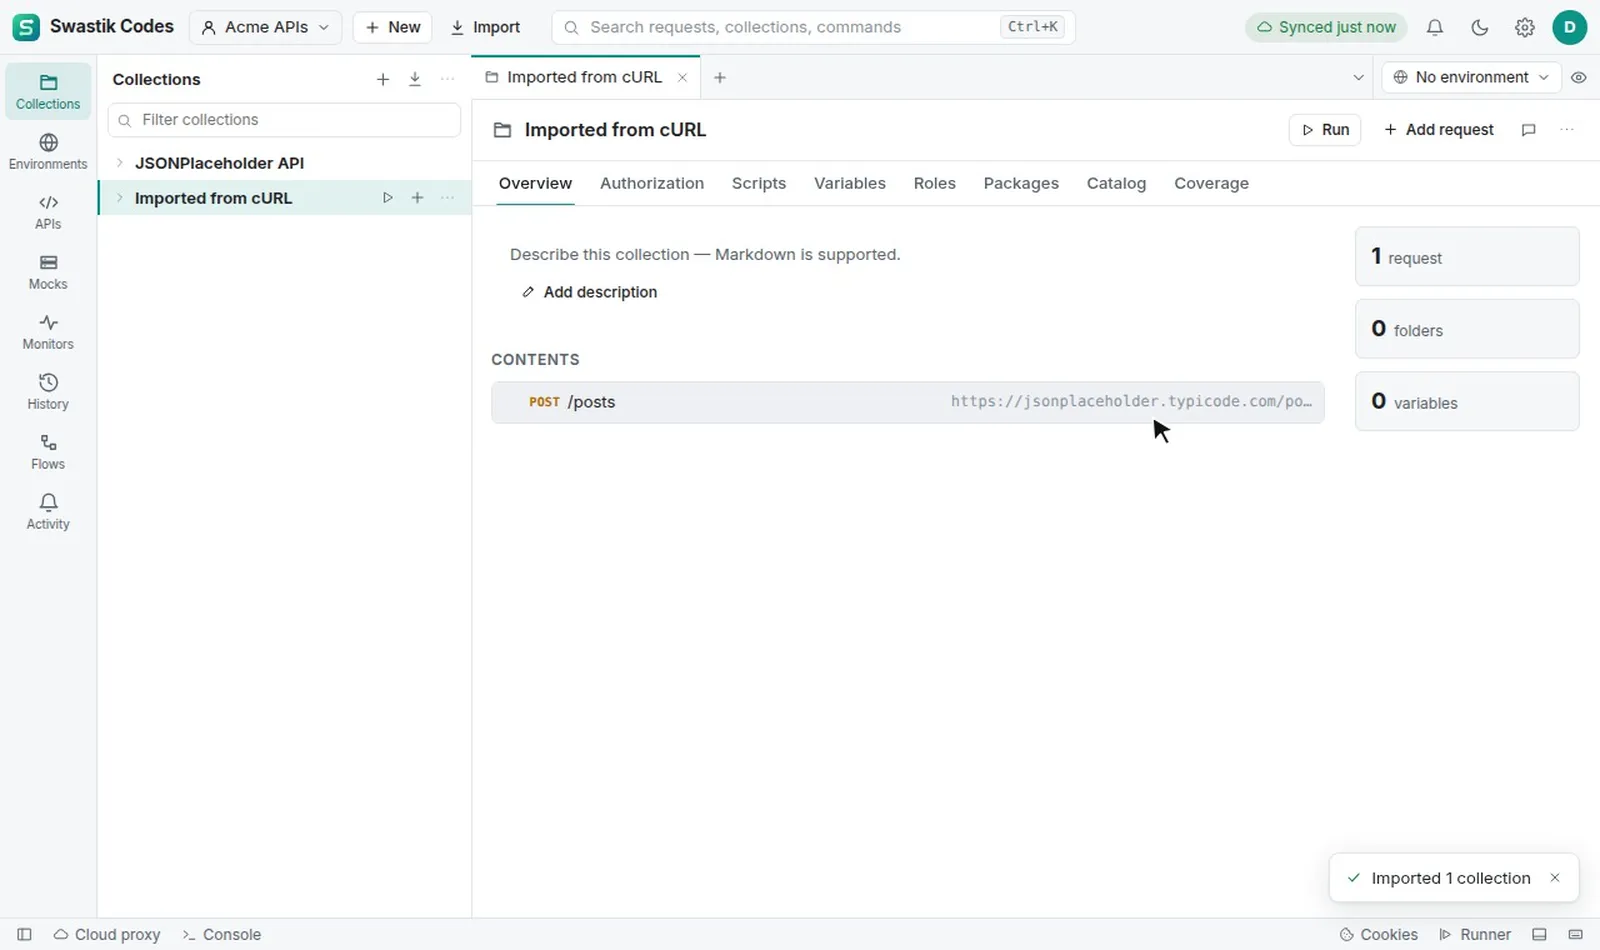Open a new tab with the plus icon

(x=720, y=77)
